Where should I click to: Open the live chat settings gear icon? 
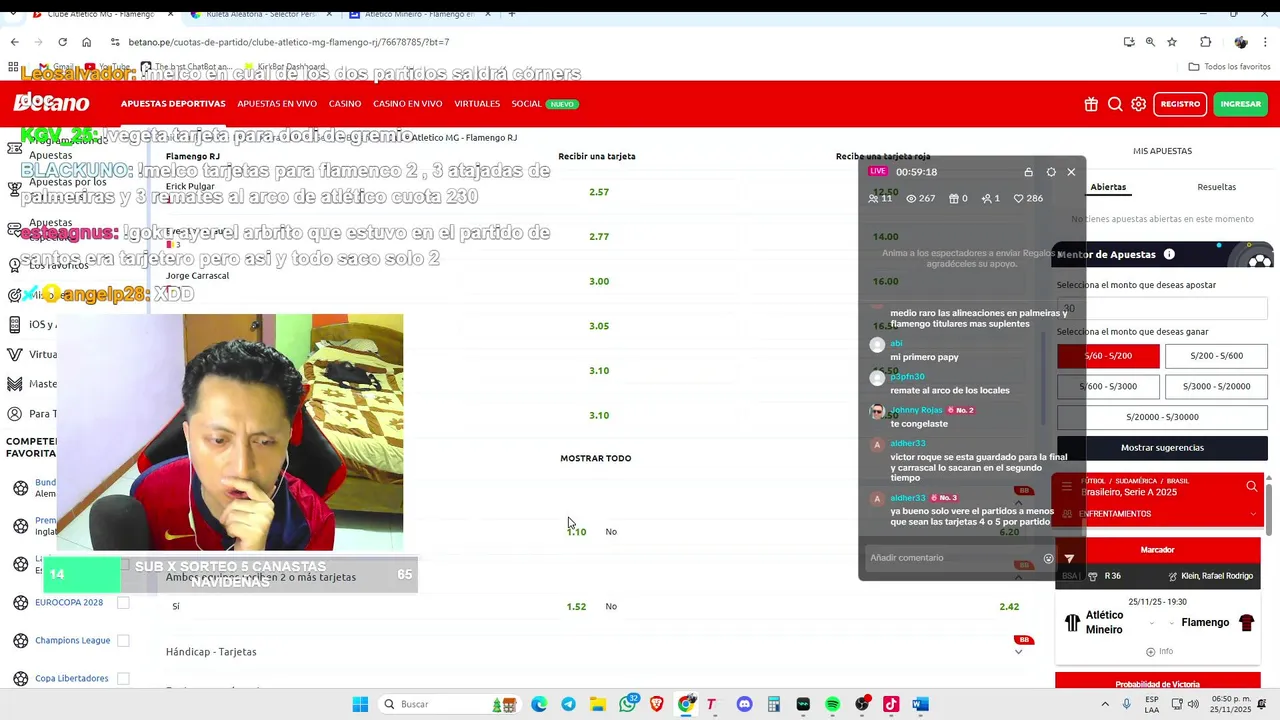tap(1051, 172)
